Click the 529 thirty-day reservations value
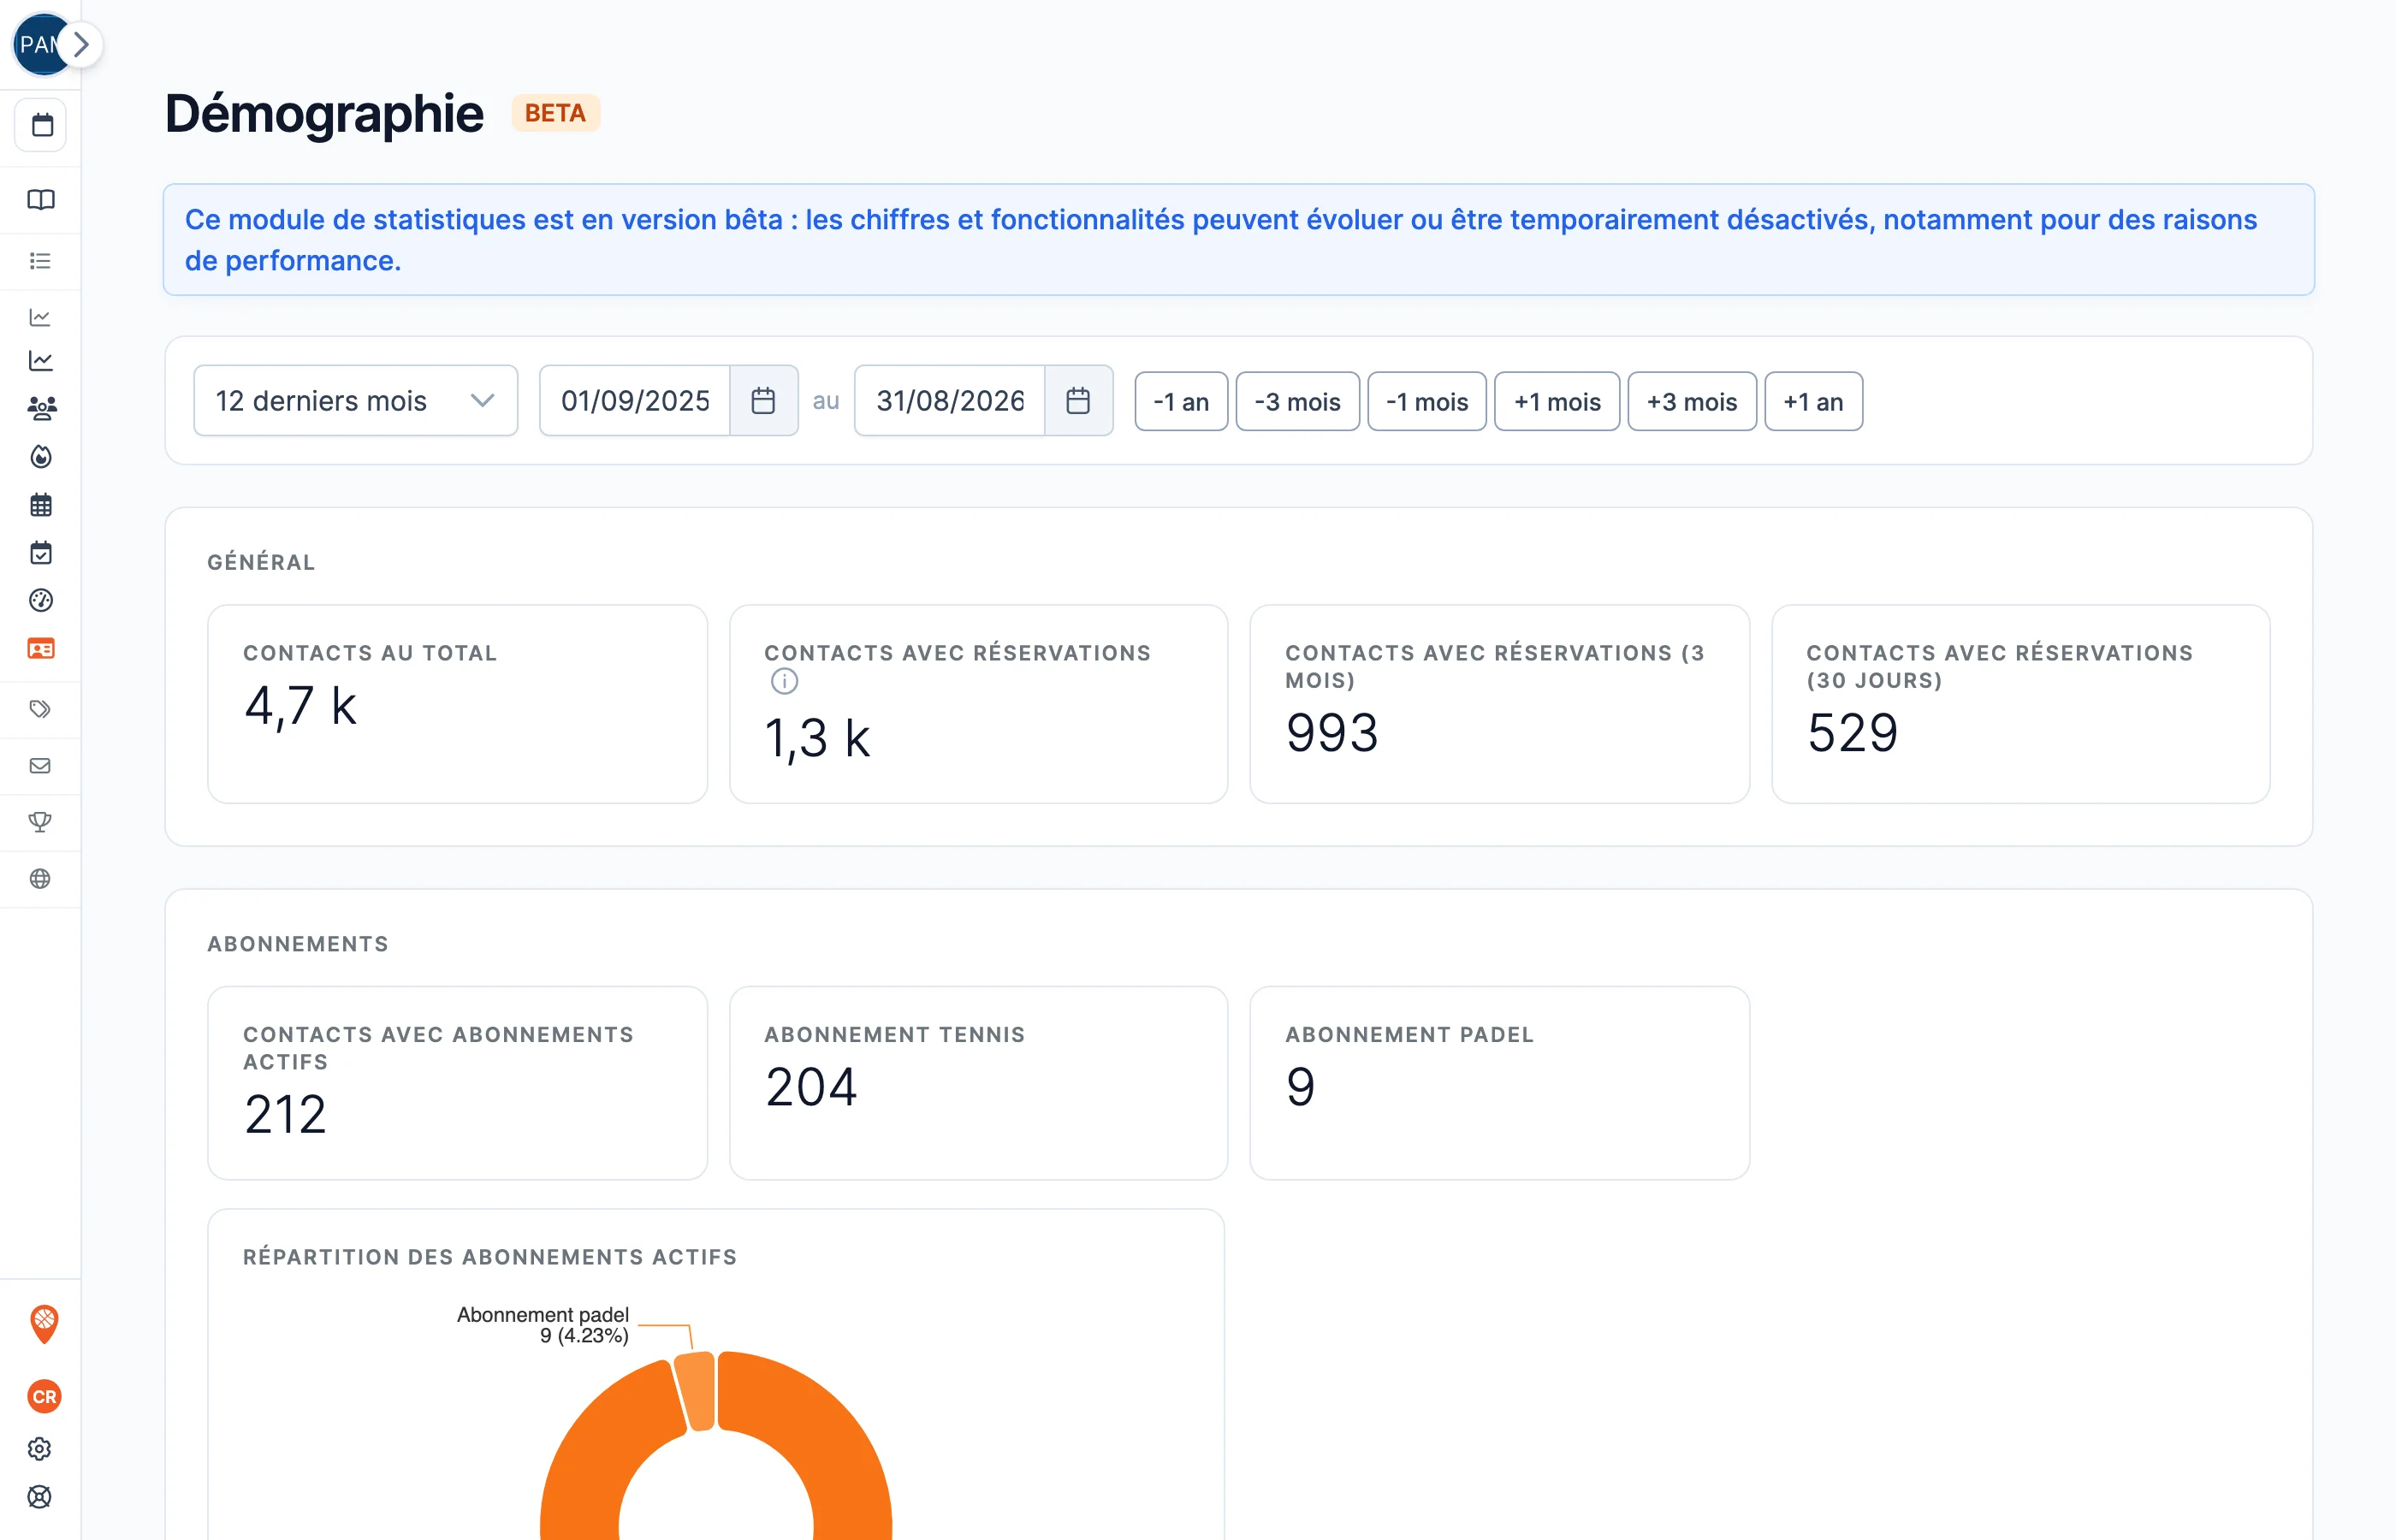Viewport: 2396px width, 1540px height. tap(1852, 733)
